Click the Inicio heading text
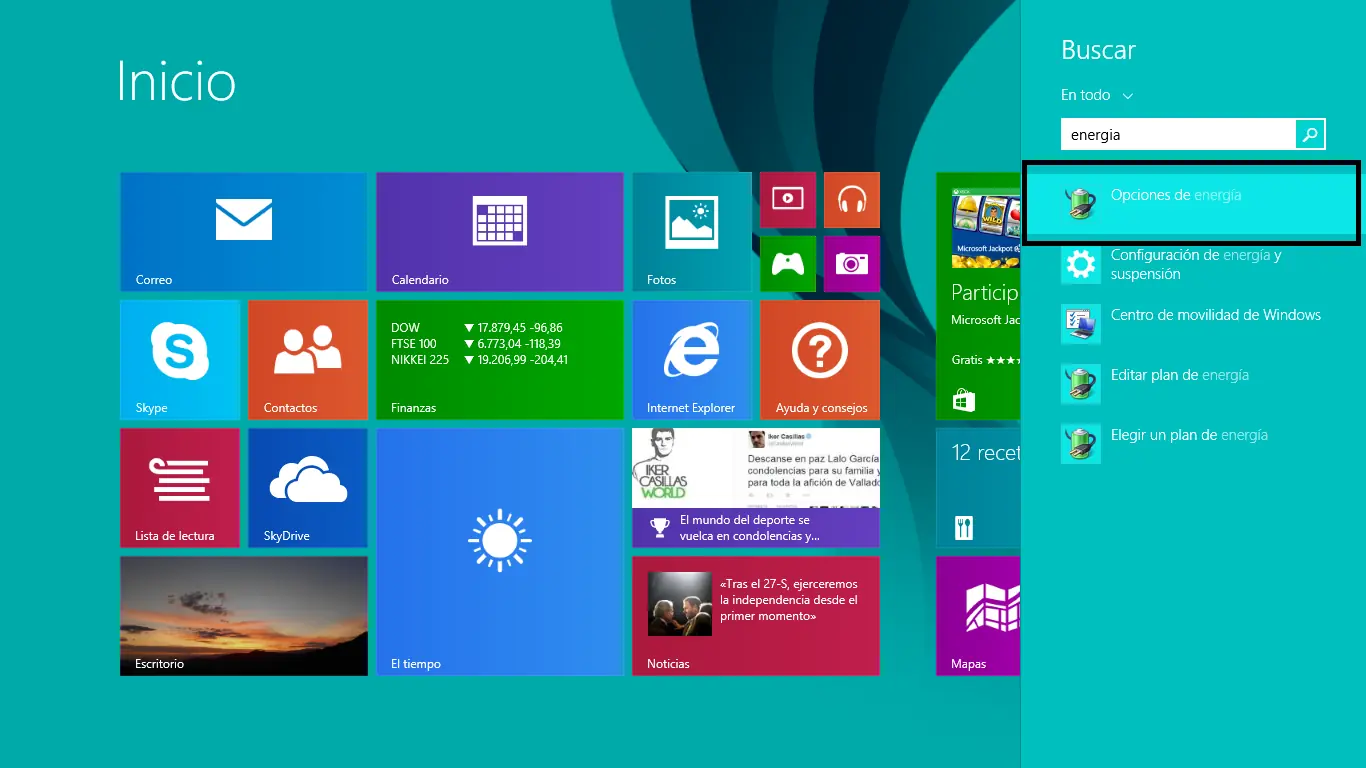The width and height of the screenshot is (1366, 768). tap(176, 81)
